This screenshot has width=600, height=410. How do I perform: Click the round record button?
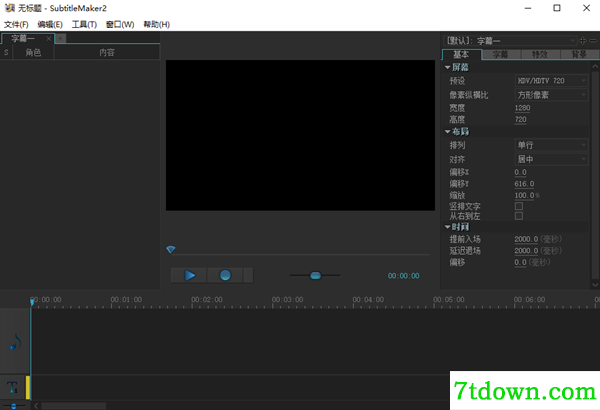pos(225,275)
